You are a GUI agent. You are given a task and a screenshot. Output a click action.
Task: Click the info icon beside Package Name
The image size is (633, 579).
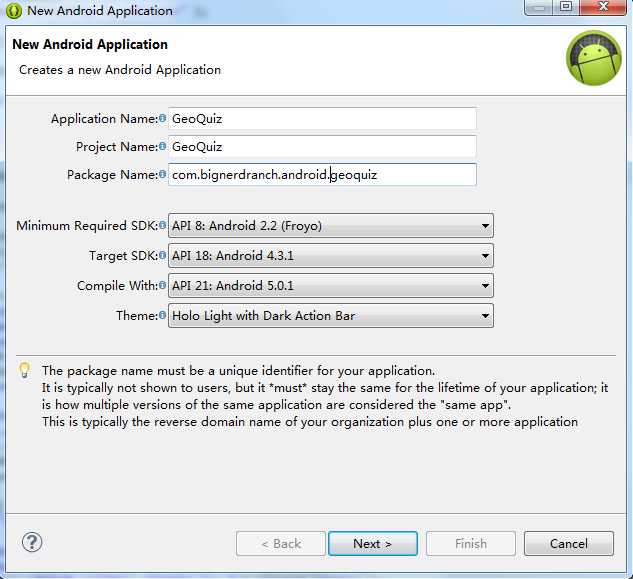pyautogui.click(x=162, y=174)
